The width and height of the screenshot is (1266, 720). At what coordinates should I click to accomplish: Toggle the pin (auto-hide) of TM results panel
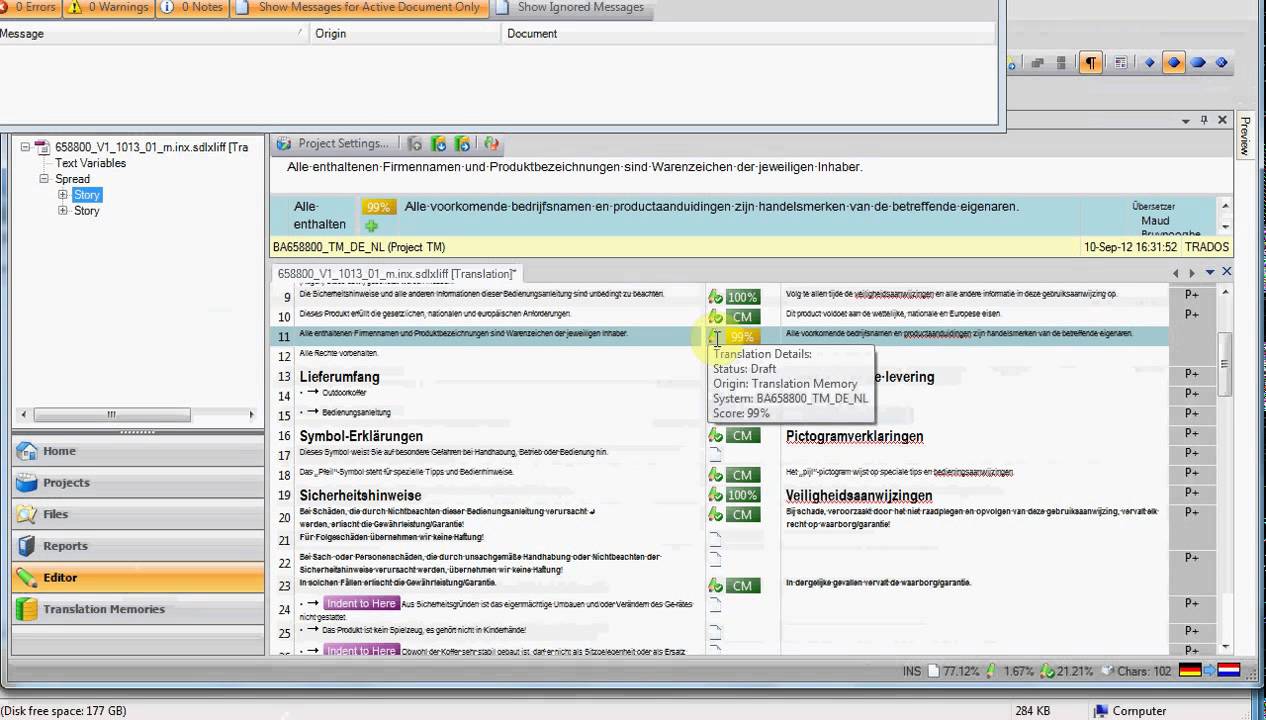(x=1203, y=120)
